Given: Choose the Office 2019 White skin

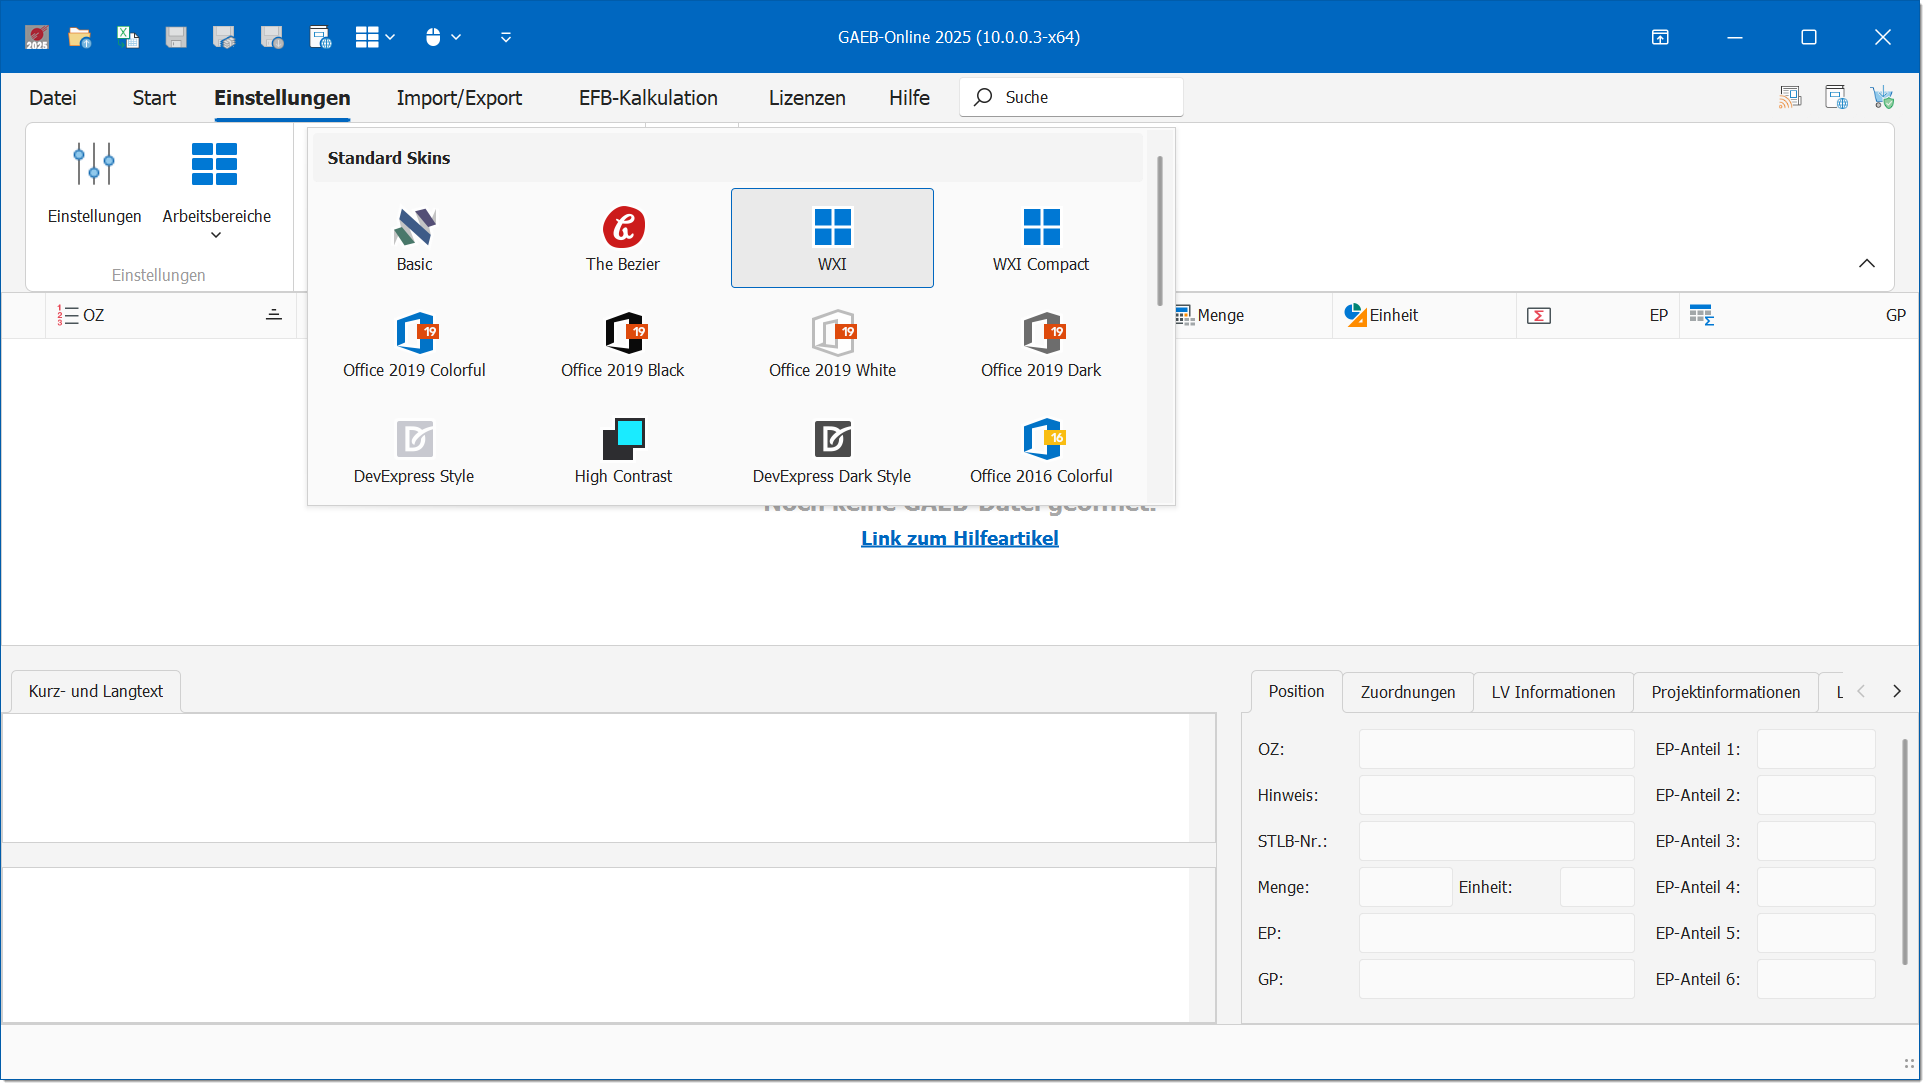Looking at the screenshot, I should (831, 345).
